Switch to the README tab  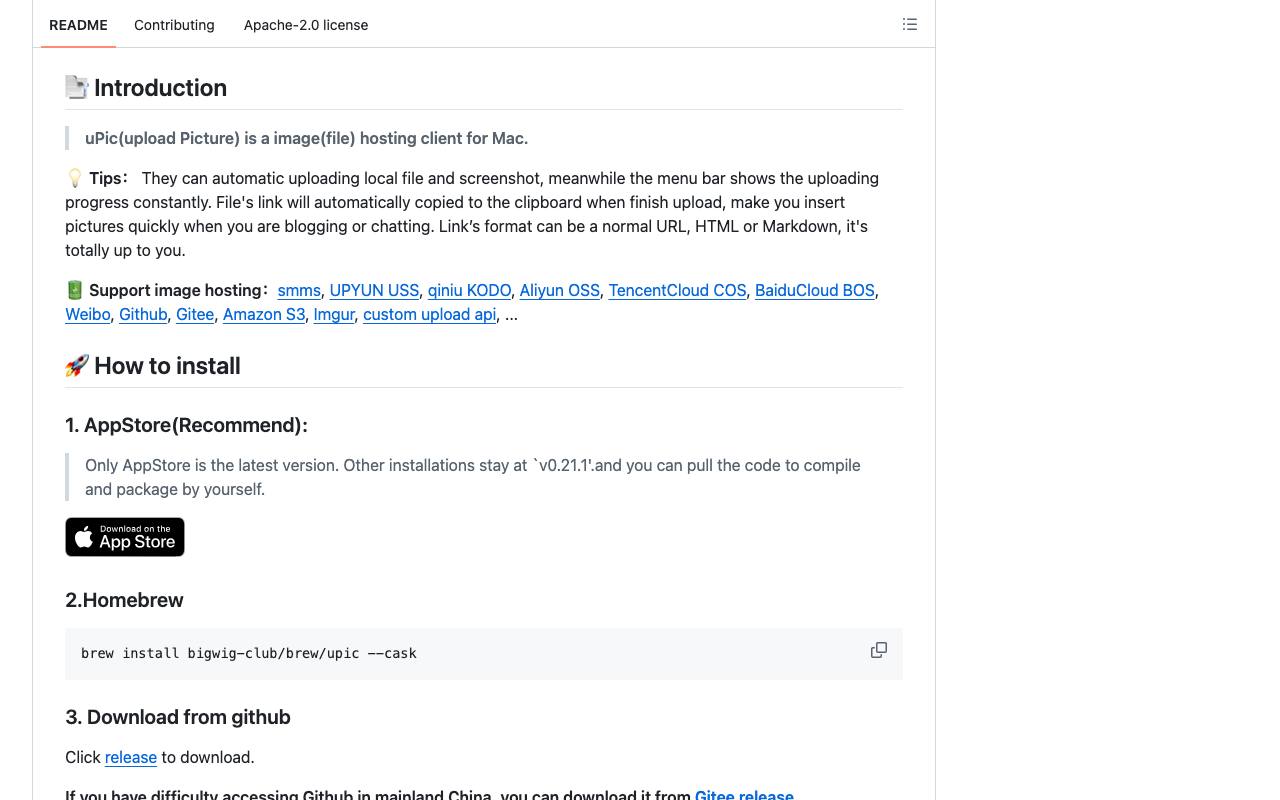tap(78, 25)
